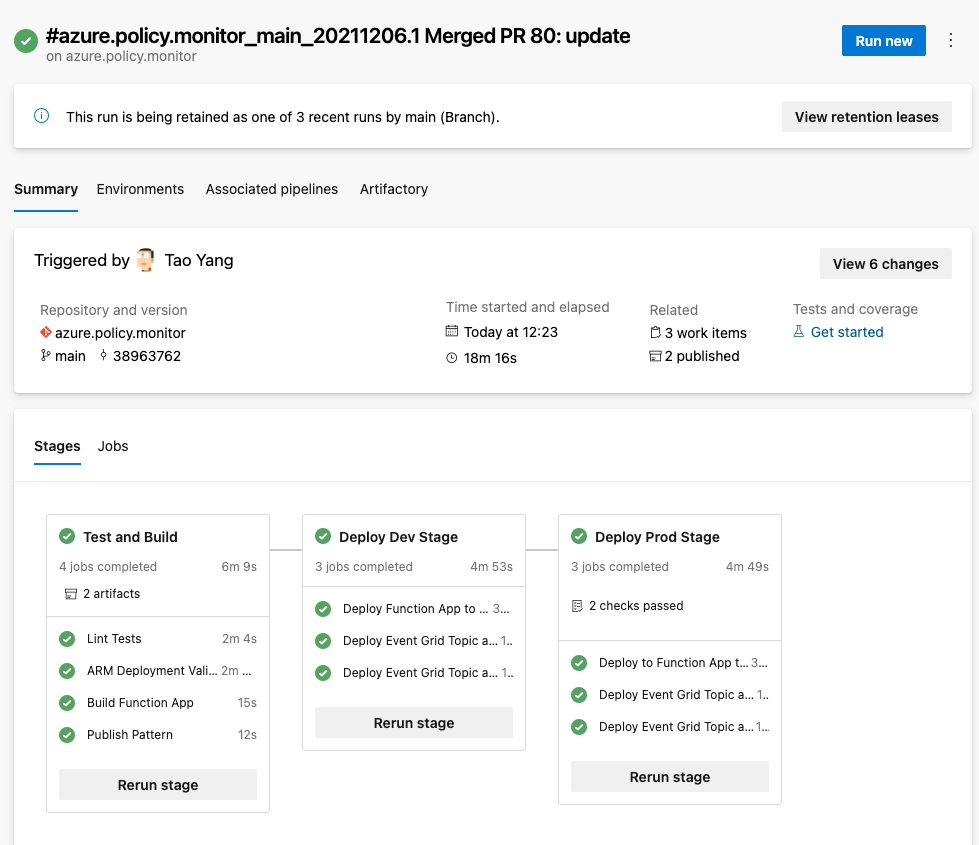The width and height of the screenshot is (979, 845).
Task: Open the Deploy Function App to ... job
Action: tap(414, 608)
